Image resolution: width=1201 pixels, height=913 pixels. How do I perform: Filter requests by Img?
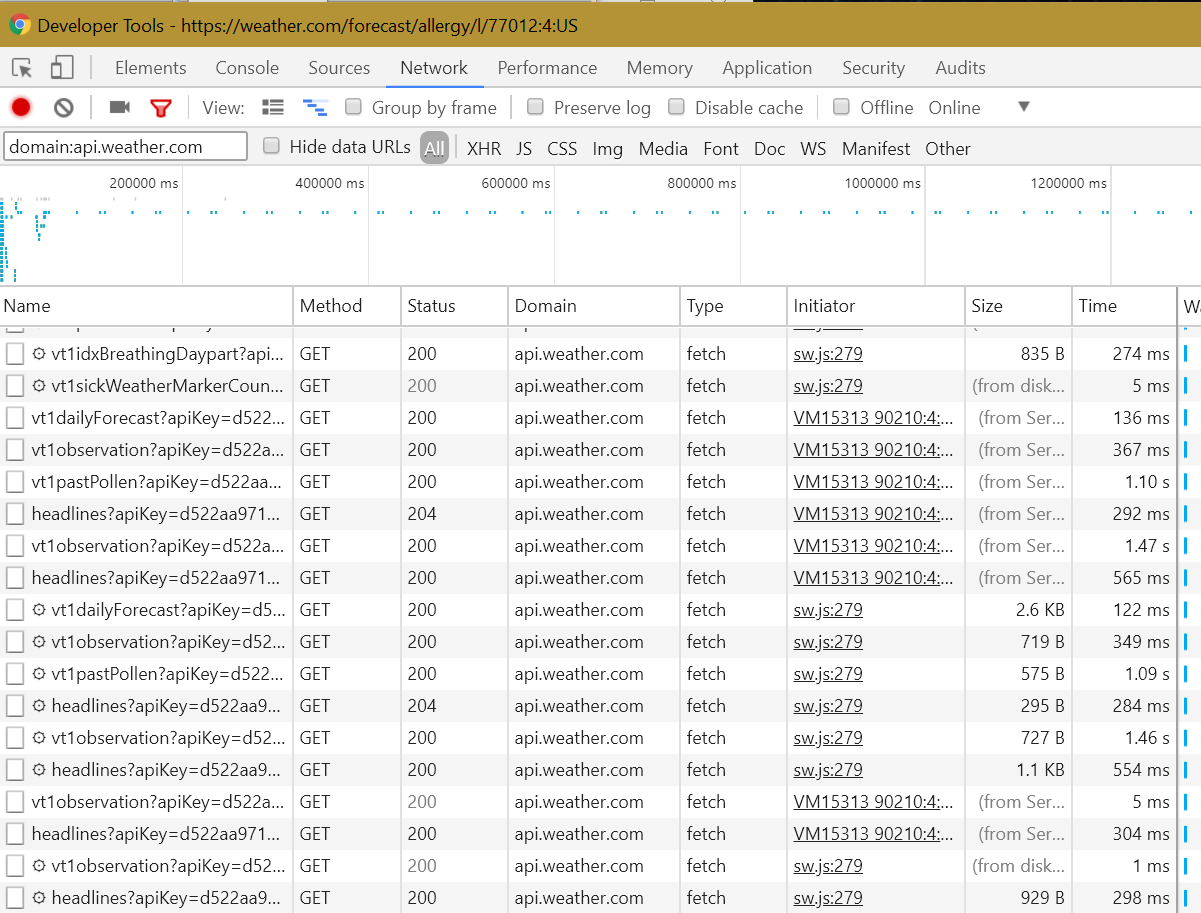click(608, 149)
